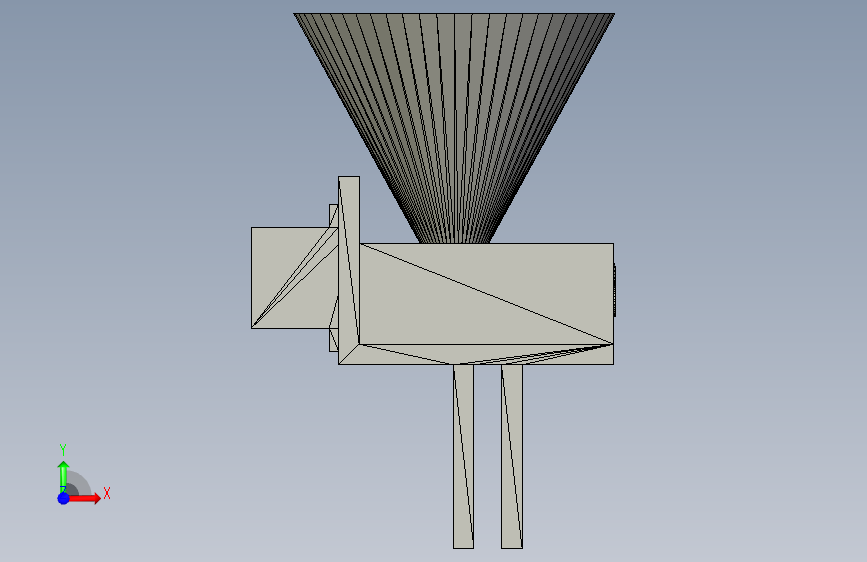Select the left support leg of the model

click(463, 456)
